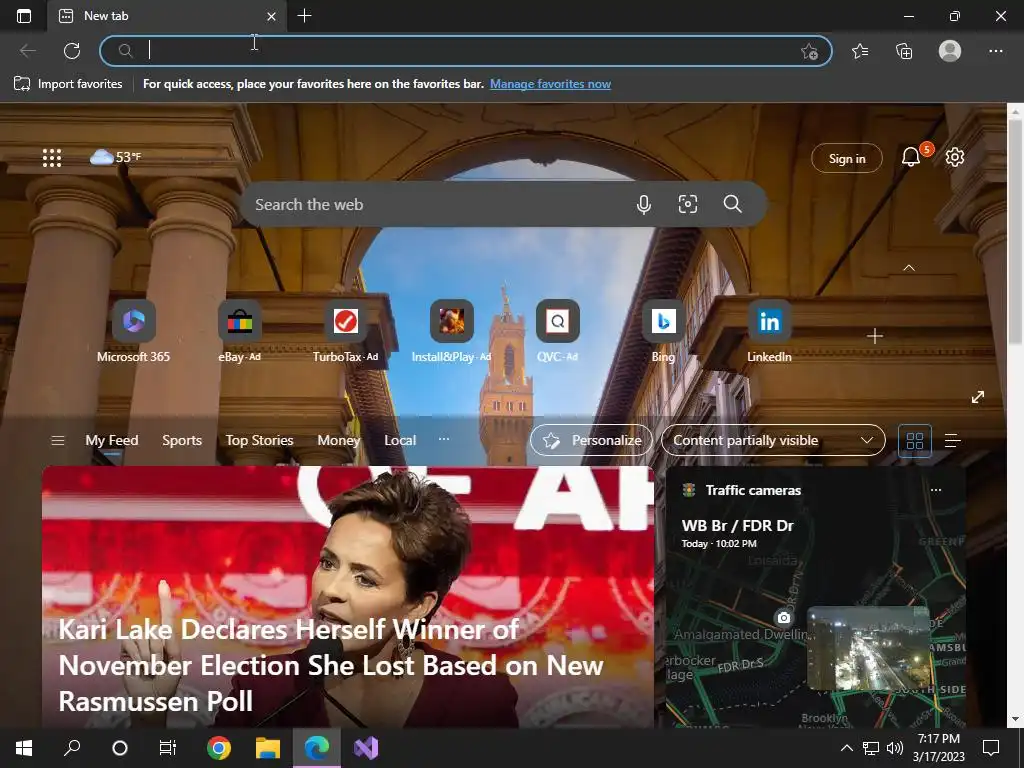Open the 53°F weather widget
This screenshot has height=768, width=1024.
pyautogui.click(x=115, y=157)
